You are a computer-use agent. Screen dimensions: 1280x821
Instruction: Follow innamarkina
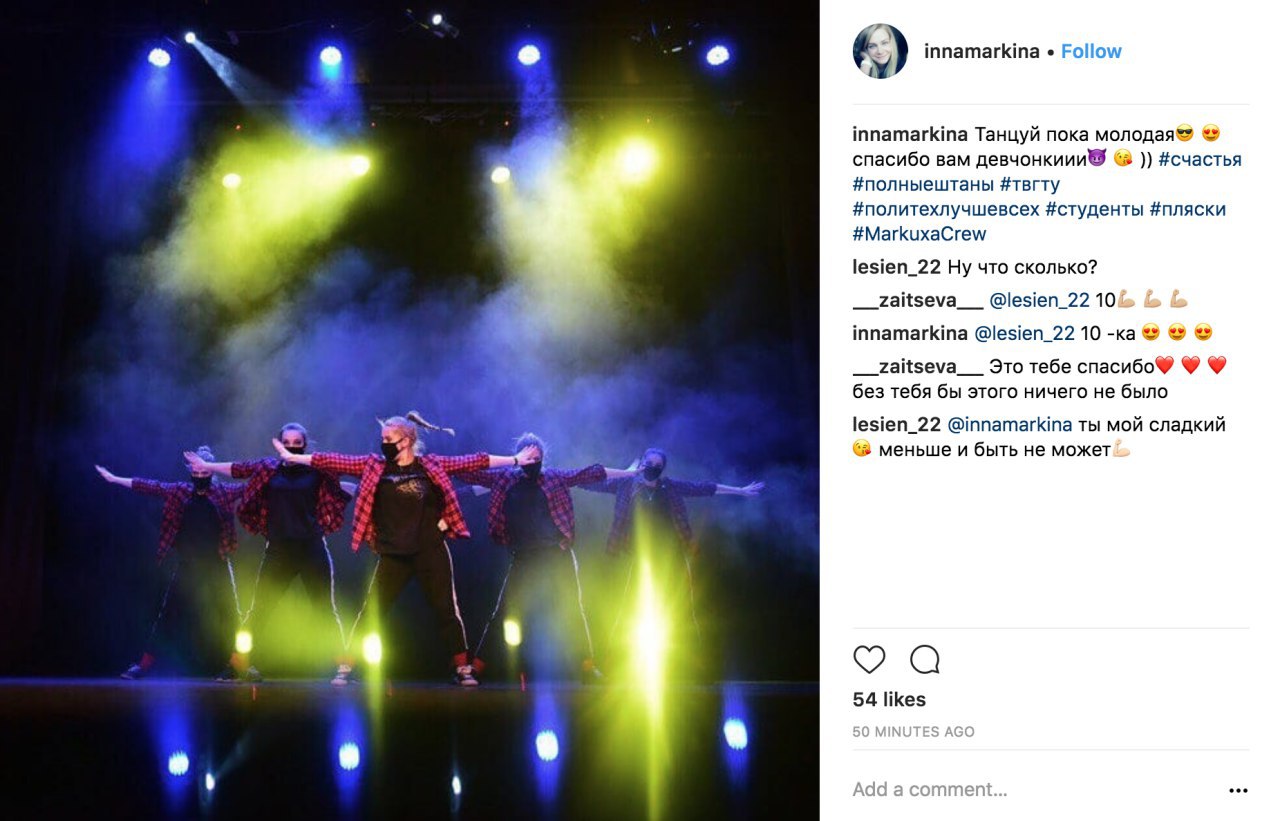tap(1091, 51)
